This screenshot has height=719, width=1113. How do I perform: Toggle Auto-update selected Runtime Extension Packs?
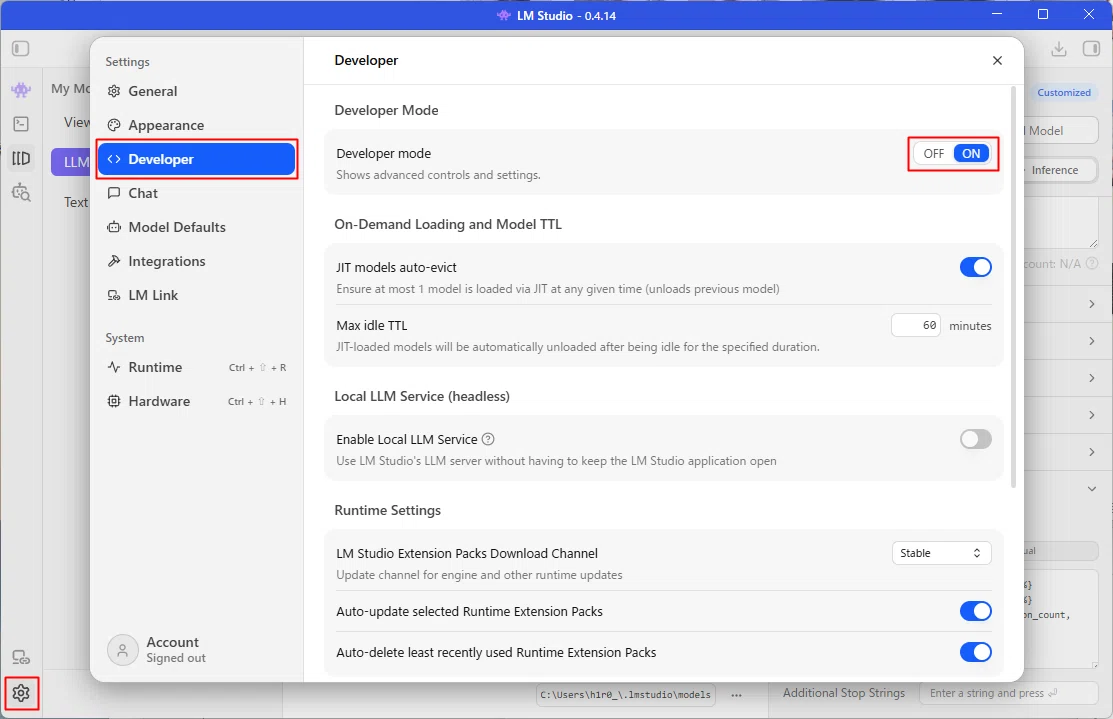click(x=975, y=611)
